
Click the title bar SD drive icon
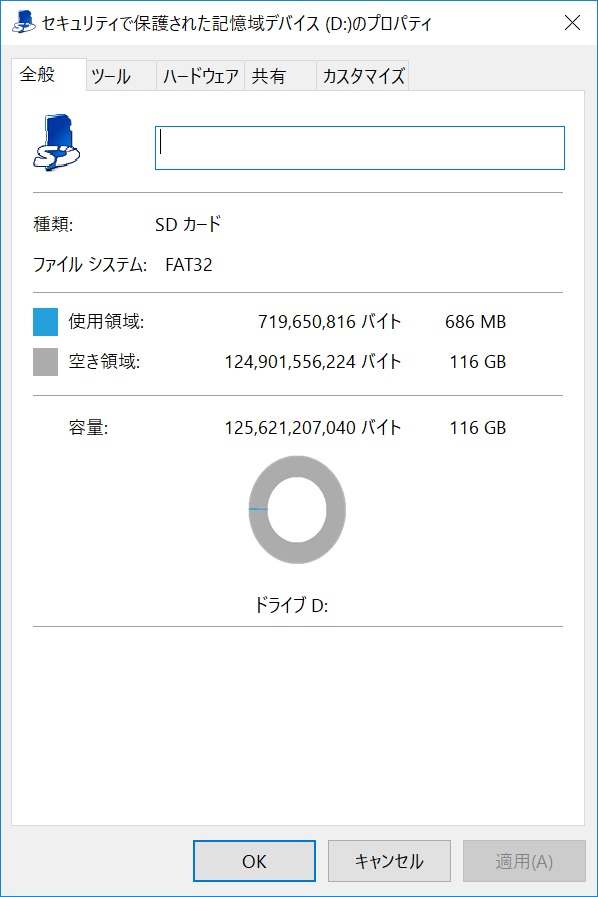[23, 23]
